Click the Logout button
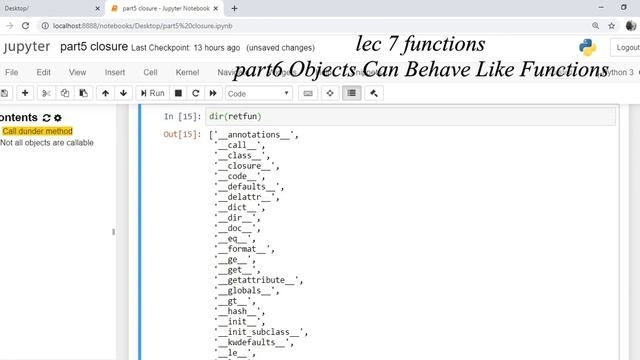 click(x=627, y=48)
